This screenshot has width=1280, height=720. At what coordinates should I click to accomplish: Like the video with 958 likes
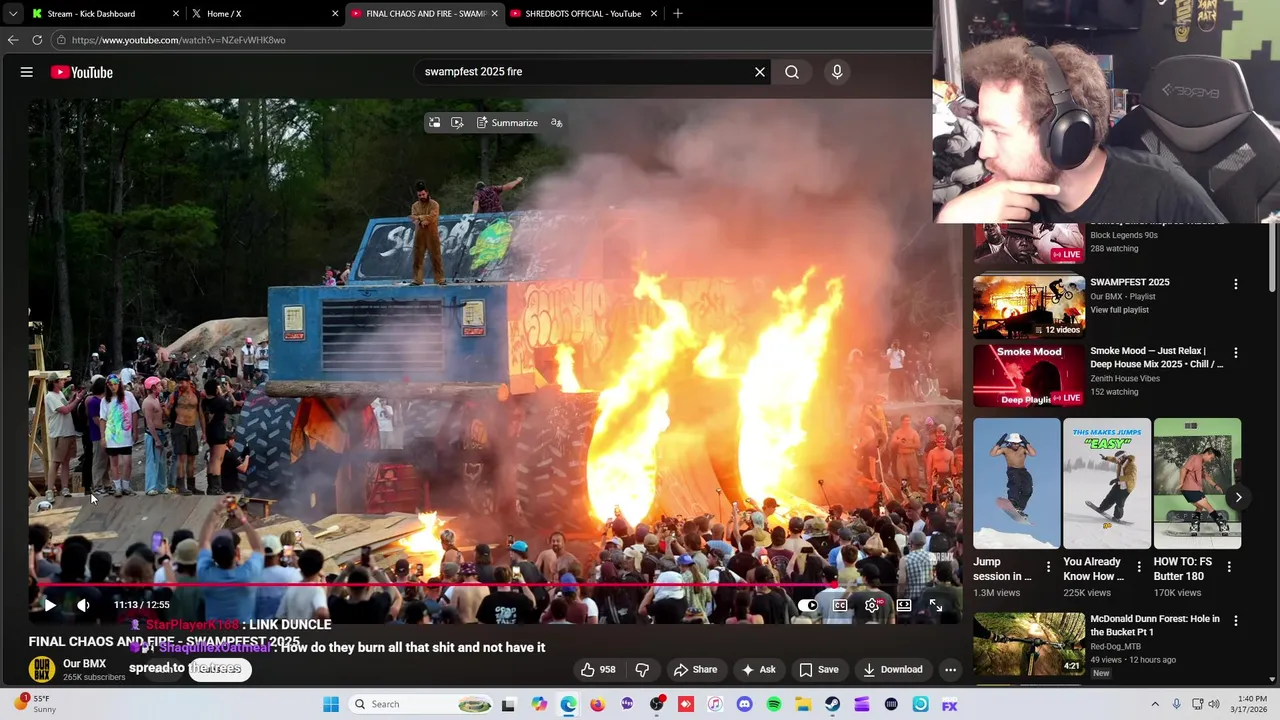pos(598,670)
